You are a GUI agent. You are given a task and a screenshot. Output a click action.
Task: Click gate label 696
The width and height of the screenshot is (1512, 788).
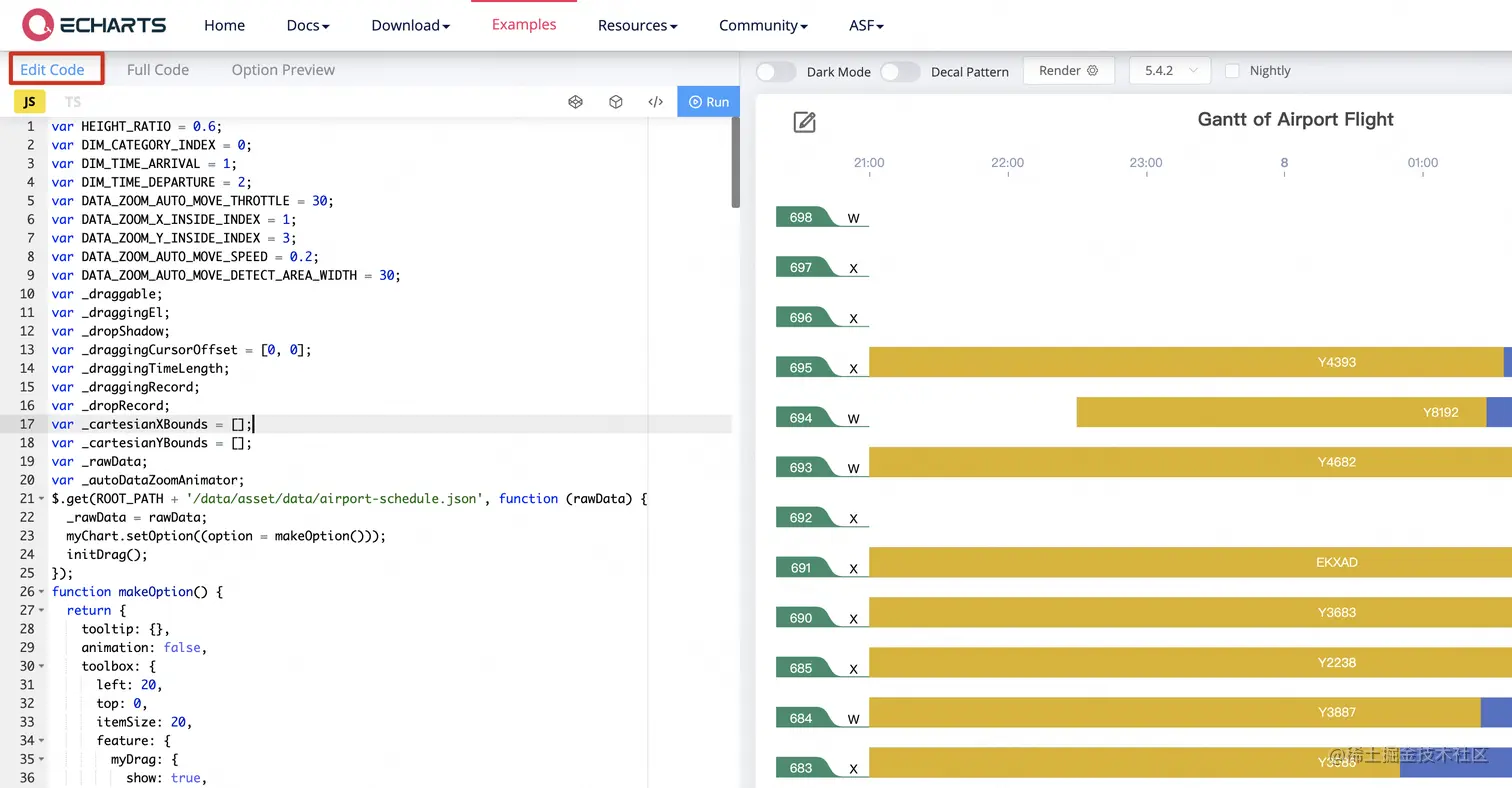point(801,317)
